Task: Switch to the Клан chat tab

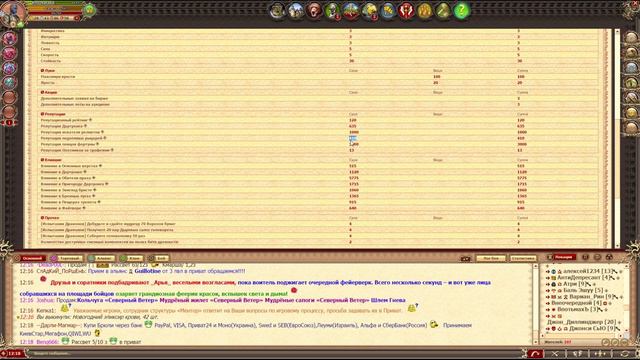Action: click(x=131, y=258)
